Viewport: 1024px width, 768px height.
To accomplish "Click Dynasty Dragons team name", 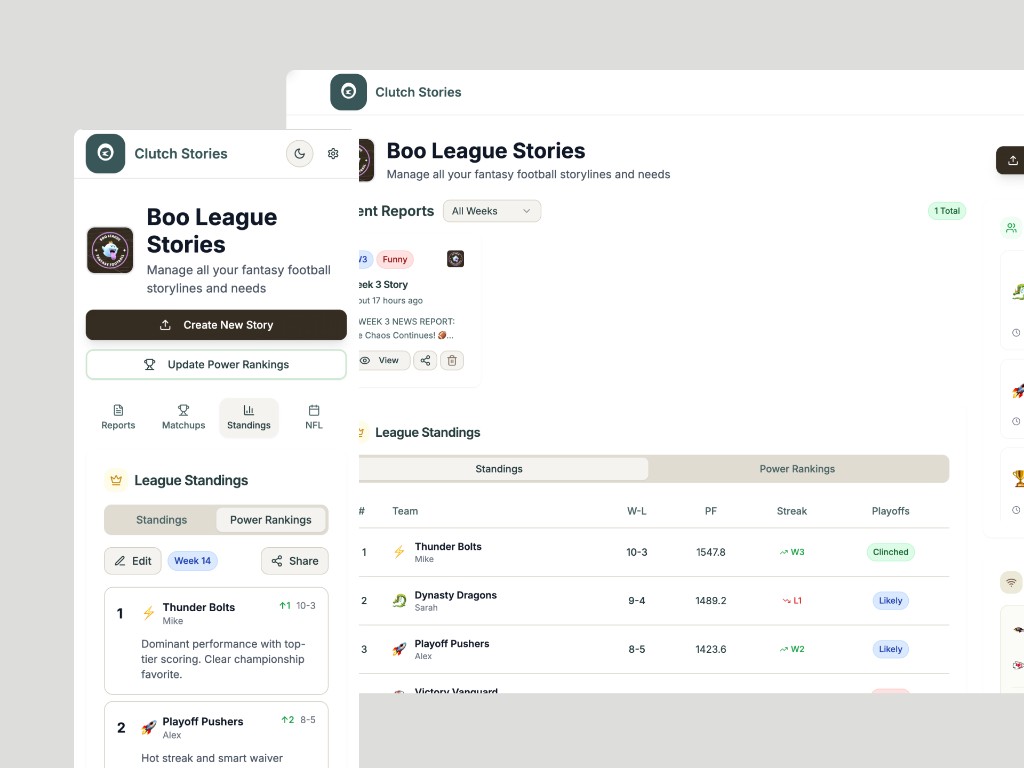I will point(456,595).
